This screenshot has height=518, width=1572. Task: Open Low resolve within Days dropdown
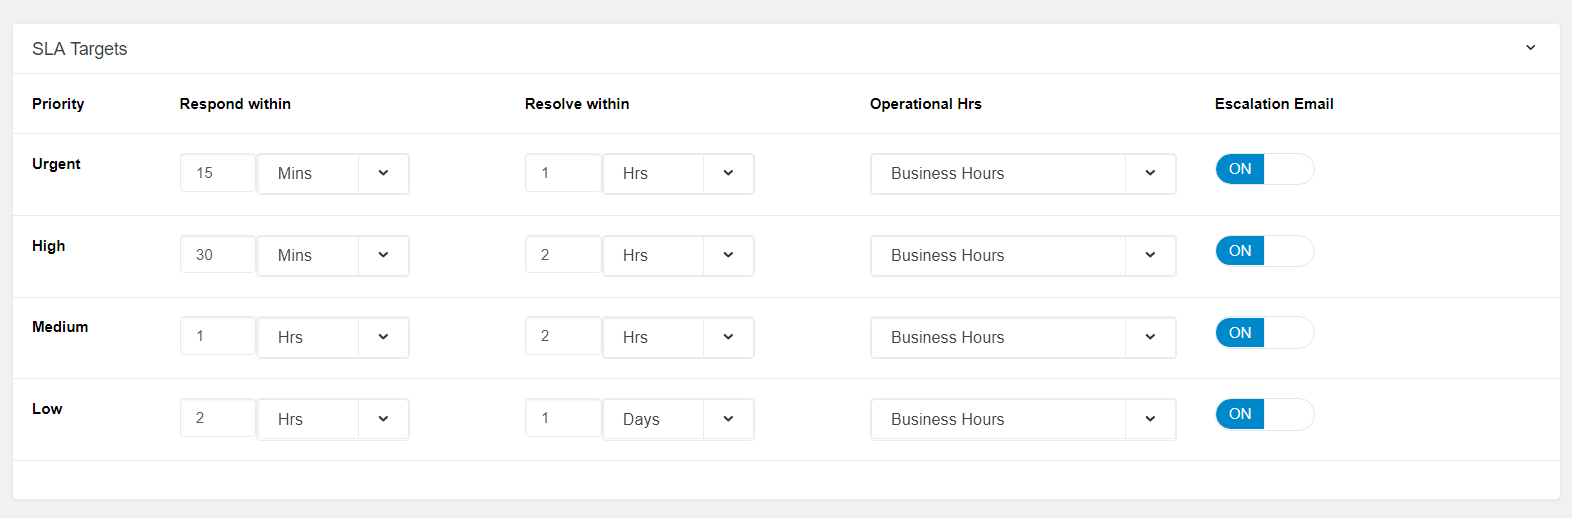click(x=678, y=419)
